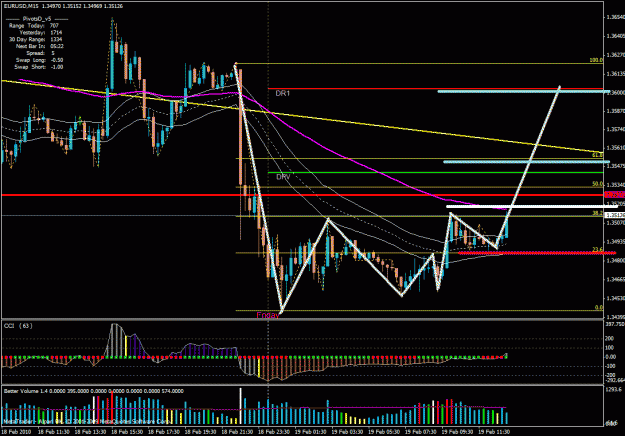Click the CCI (63) indicator label
This screenshot has height=436, width=625.
click(x=18, y=326)
